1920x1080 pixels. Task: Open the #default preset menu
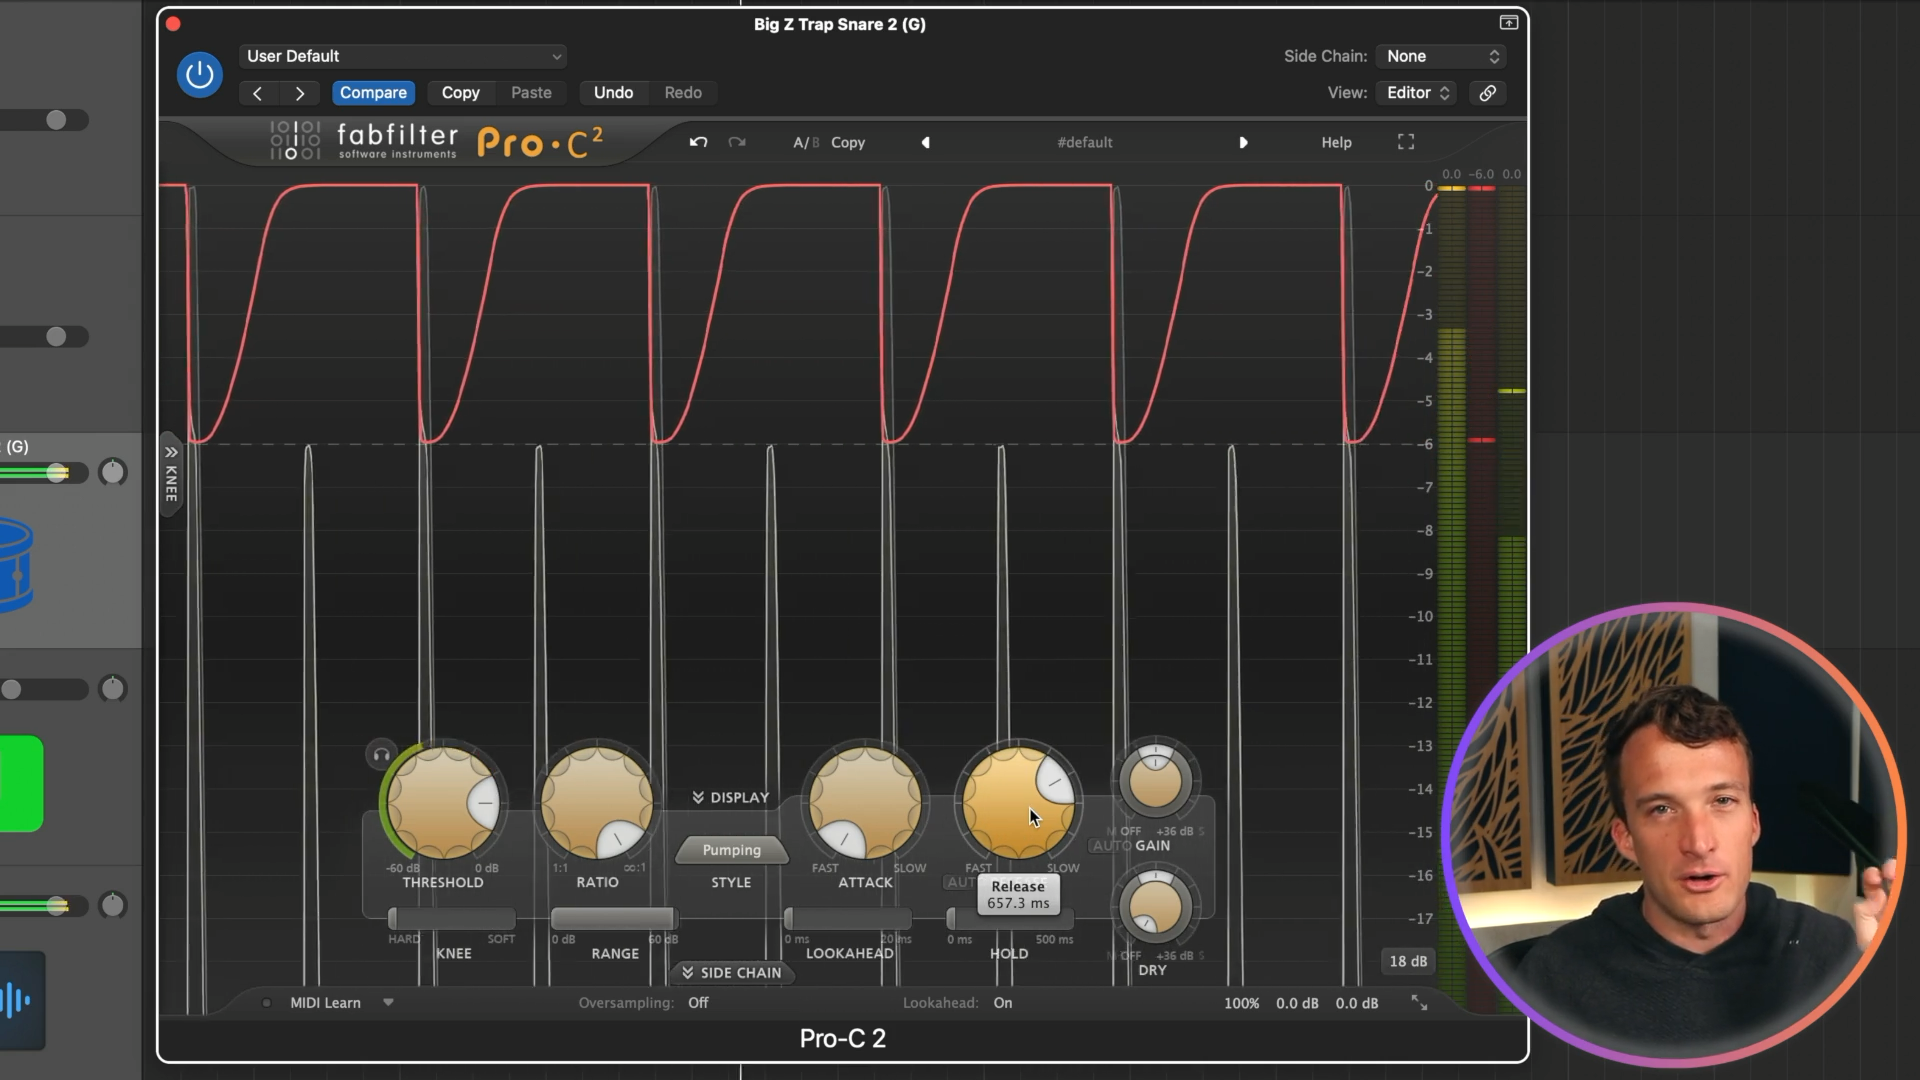[x=1085, y=143]
